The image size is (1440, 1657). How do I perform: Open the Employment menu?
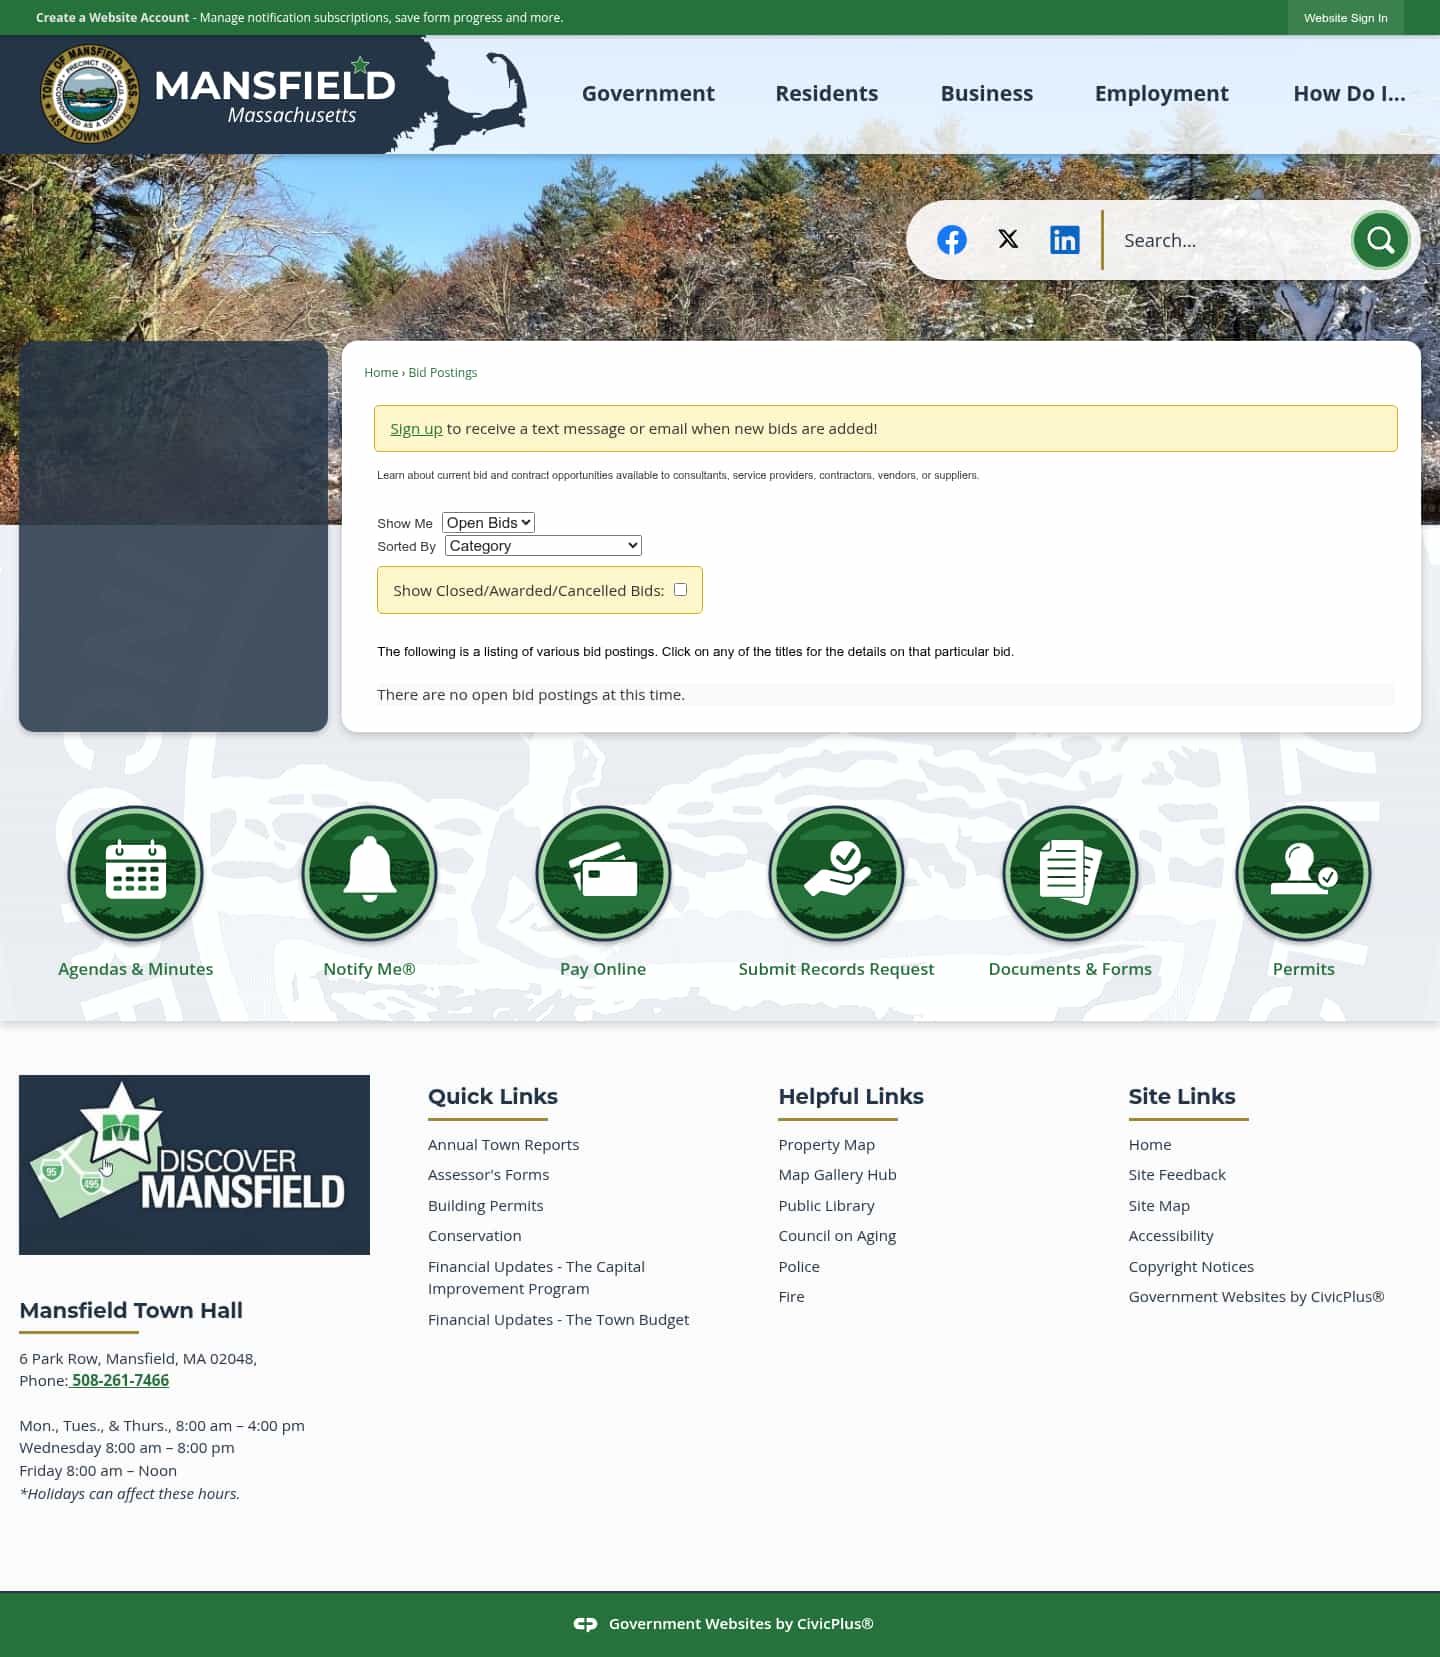[x=1162, y=93]
